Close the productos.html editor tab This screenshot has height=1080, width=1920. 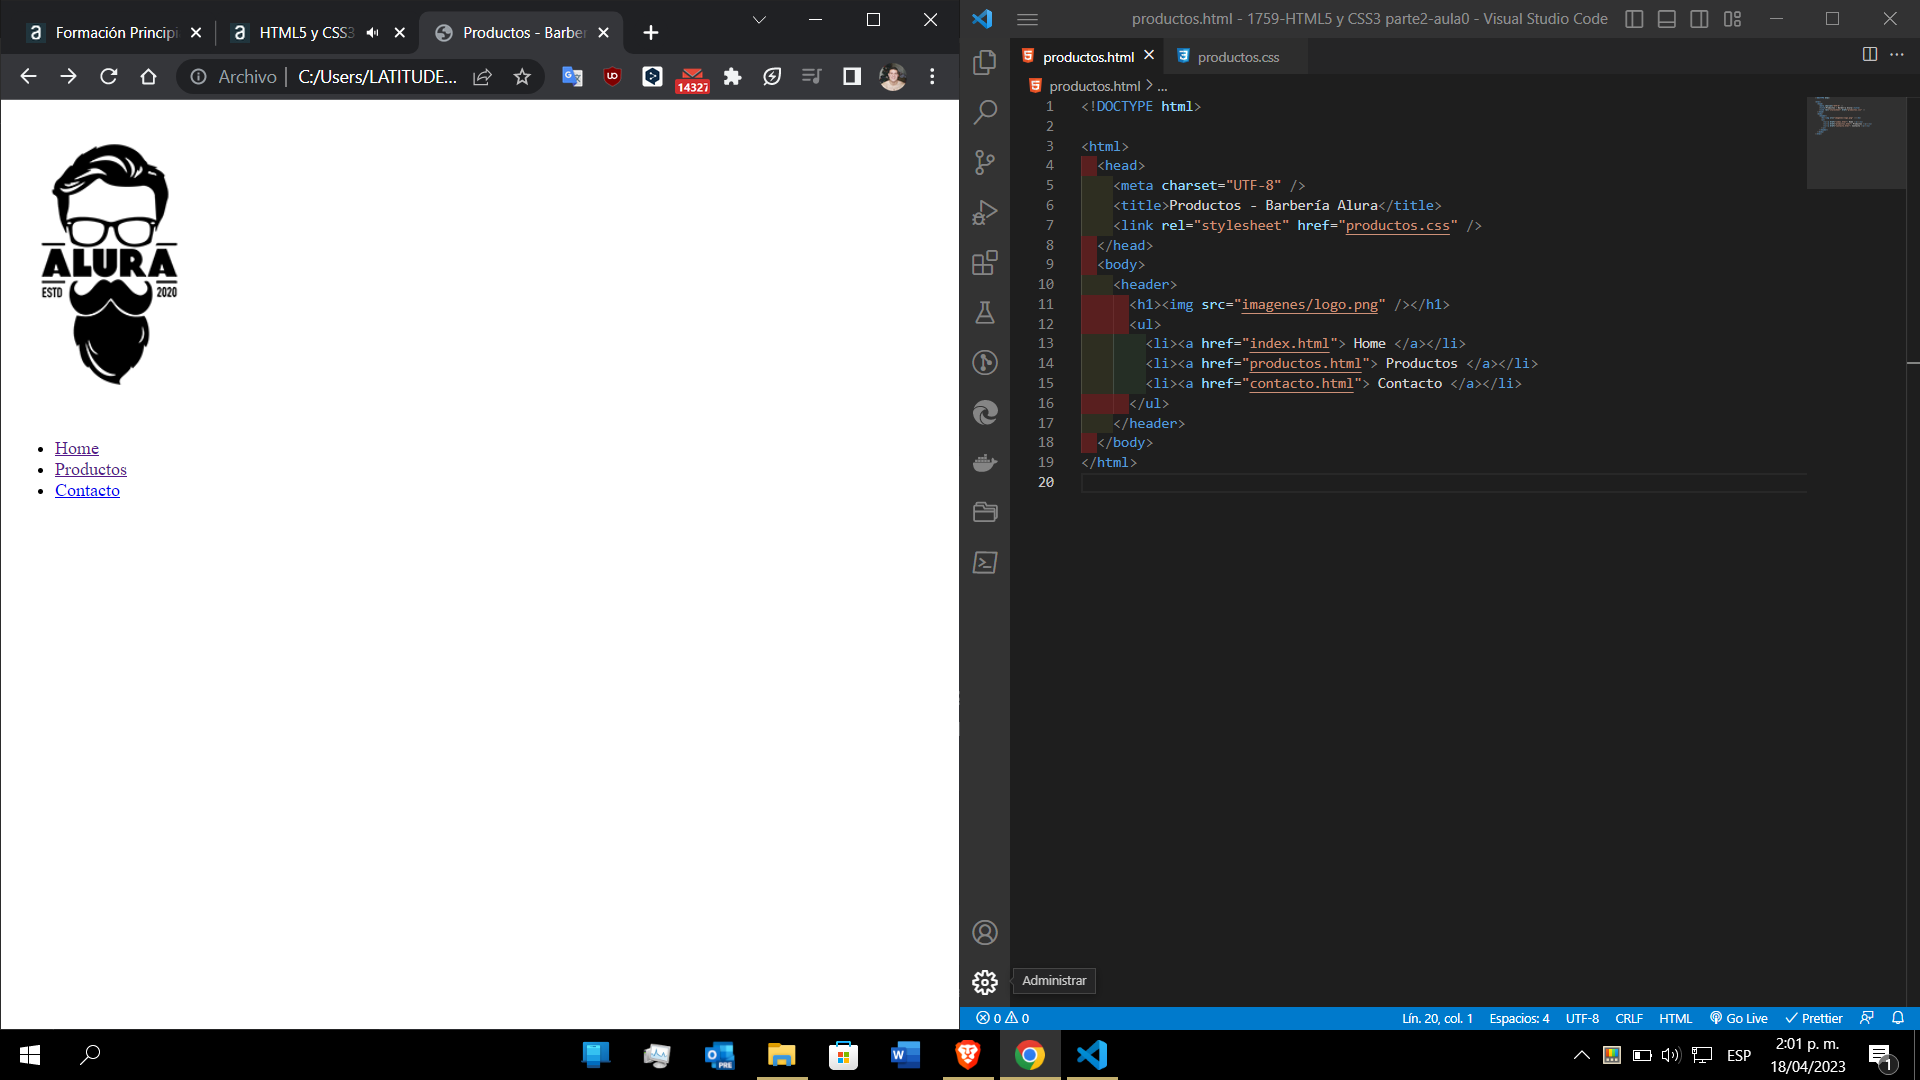[1149, 56]
